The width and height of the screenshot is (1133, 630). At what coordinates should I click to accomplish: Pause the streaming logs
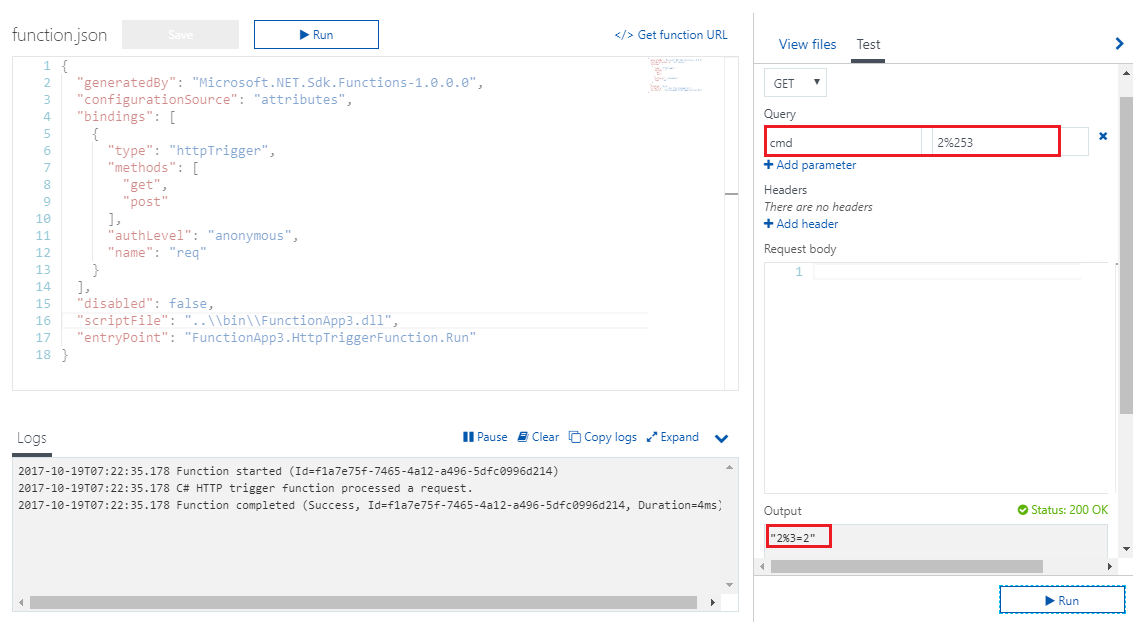point(485,437)
